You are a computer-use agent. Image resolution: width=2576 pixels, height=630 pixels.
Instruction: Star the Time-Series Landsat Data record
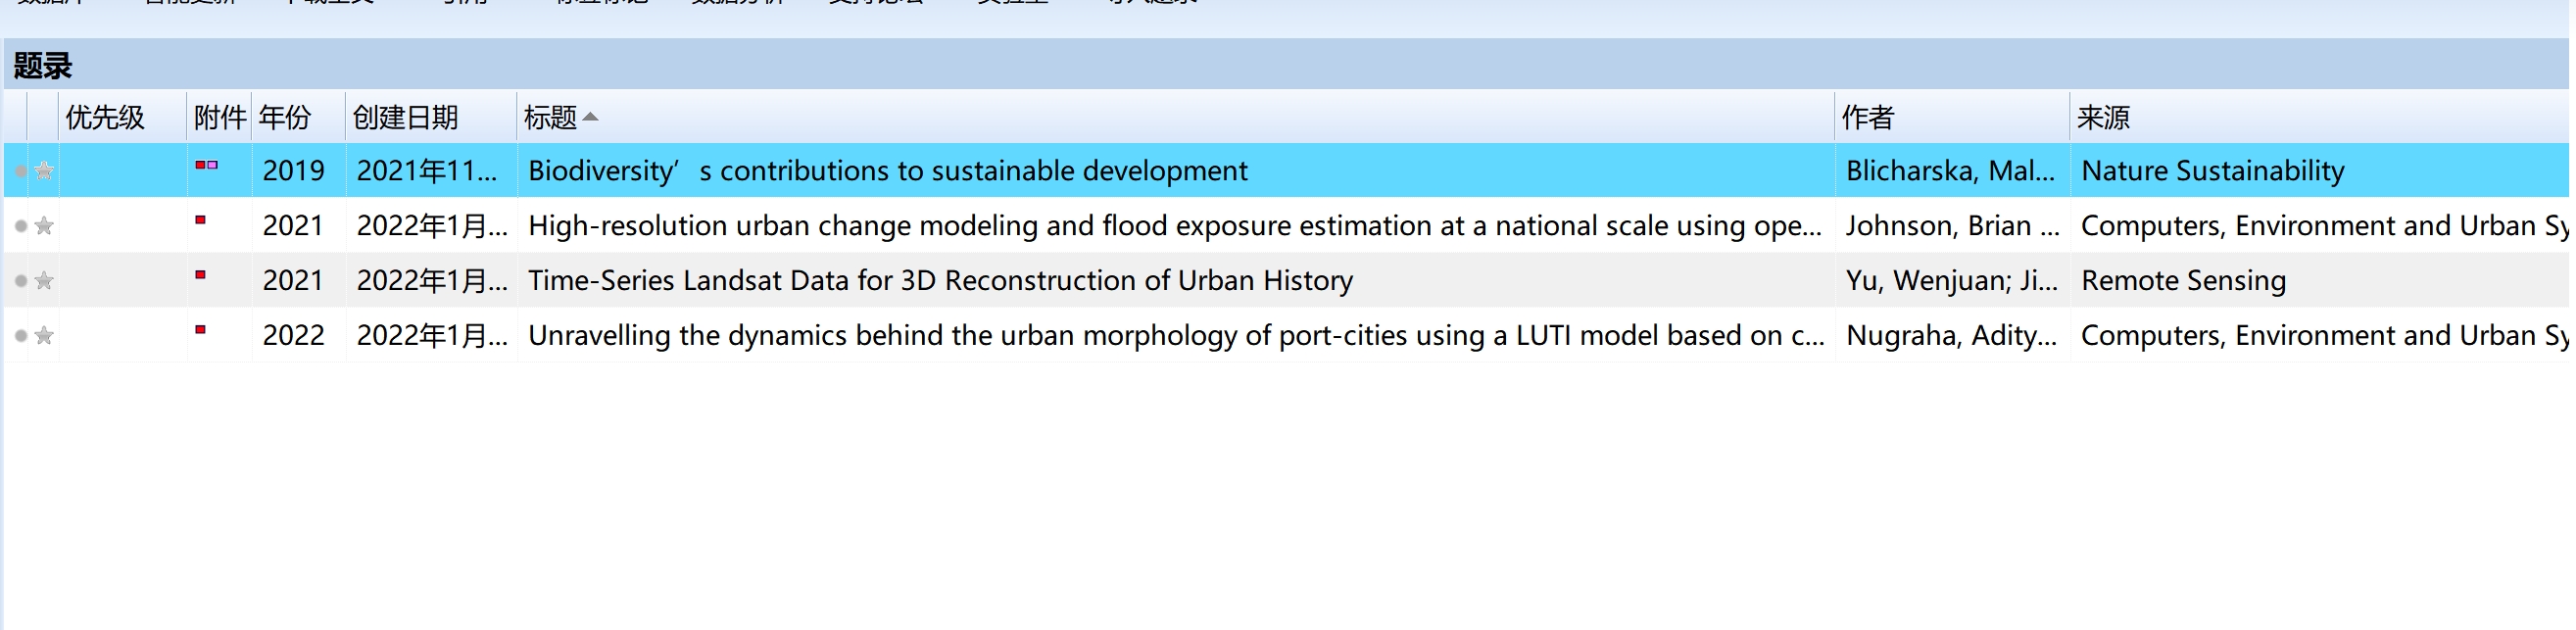44,281
